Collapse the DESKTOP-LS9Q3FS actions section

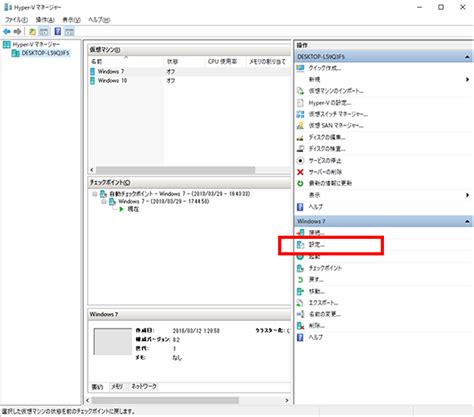467,57
